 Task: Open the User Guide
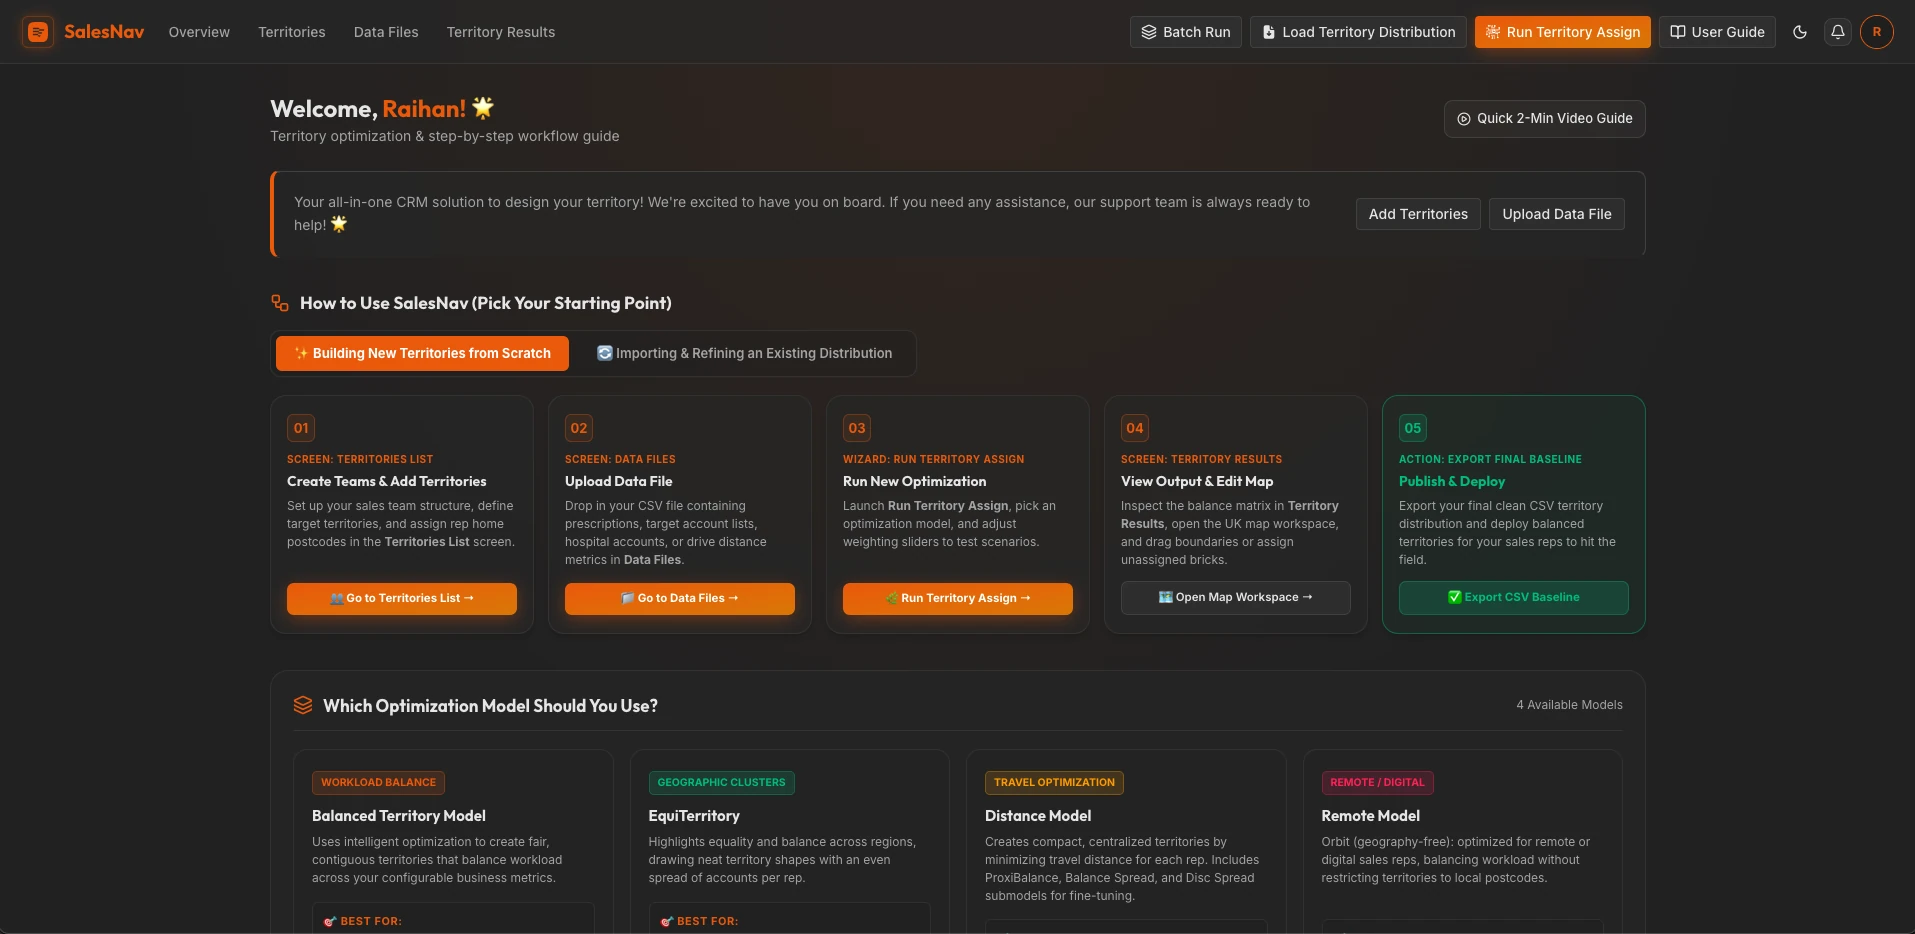(1717, 32)
